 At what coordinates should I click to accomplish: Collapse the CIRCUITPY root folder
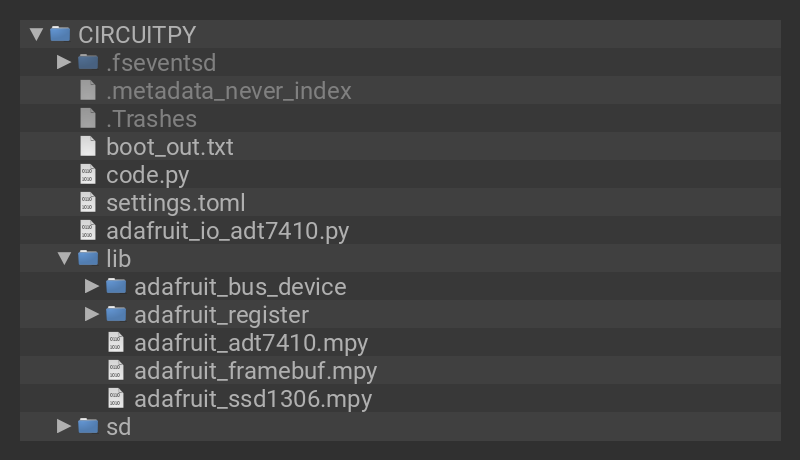pyautogui.click(x=37, y=34)
